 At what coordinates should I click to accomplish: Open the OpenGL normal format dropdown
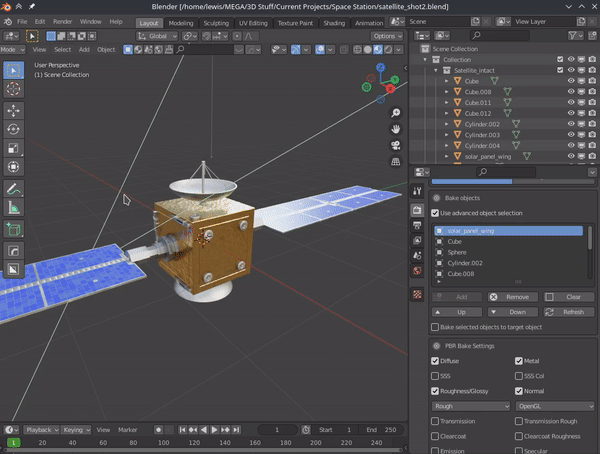555,406
